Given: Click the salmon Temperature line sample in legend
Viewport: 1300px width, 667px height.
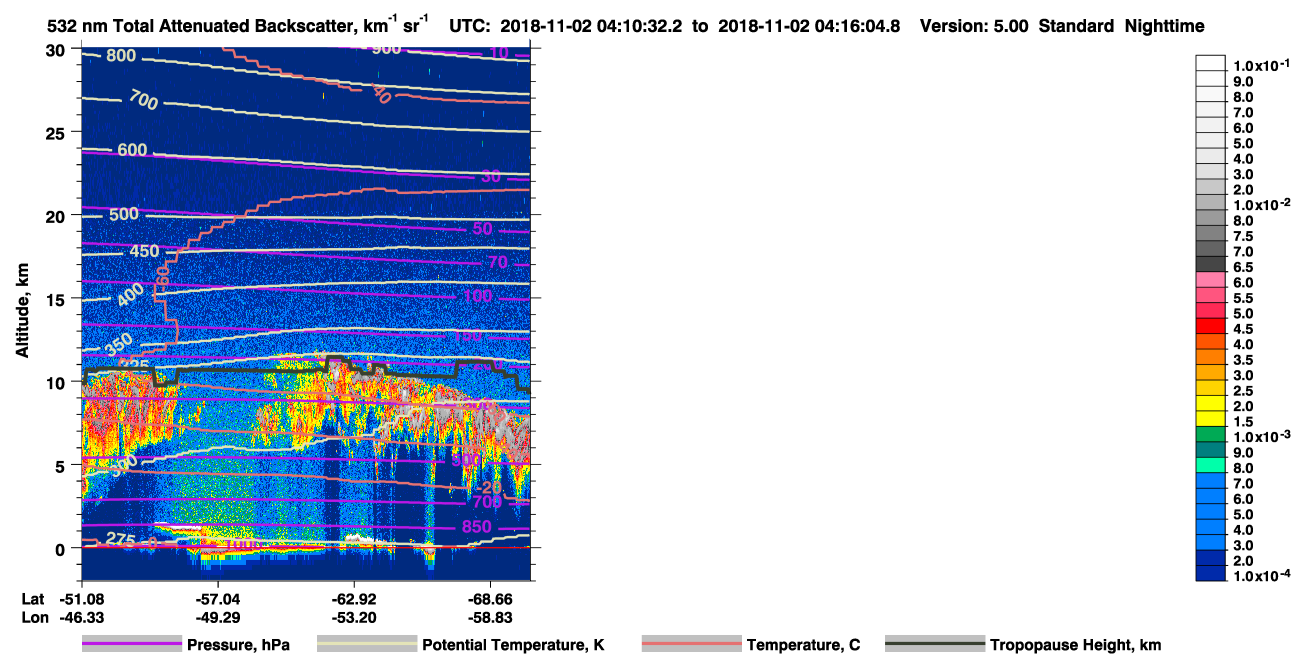Looking at the screenshot, I should [x=691, y=644].
